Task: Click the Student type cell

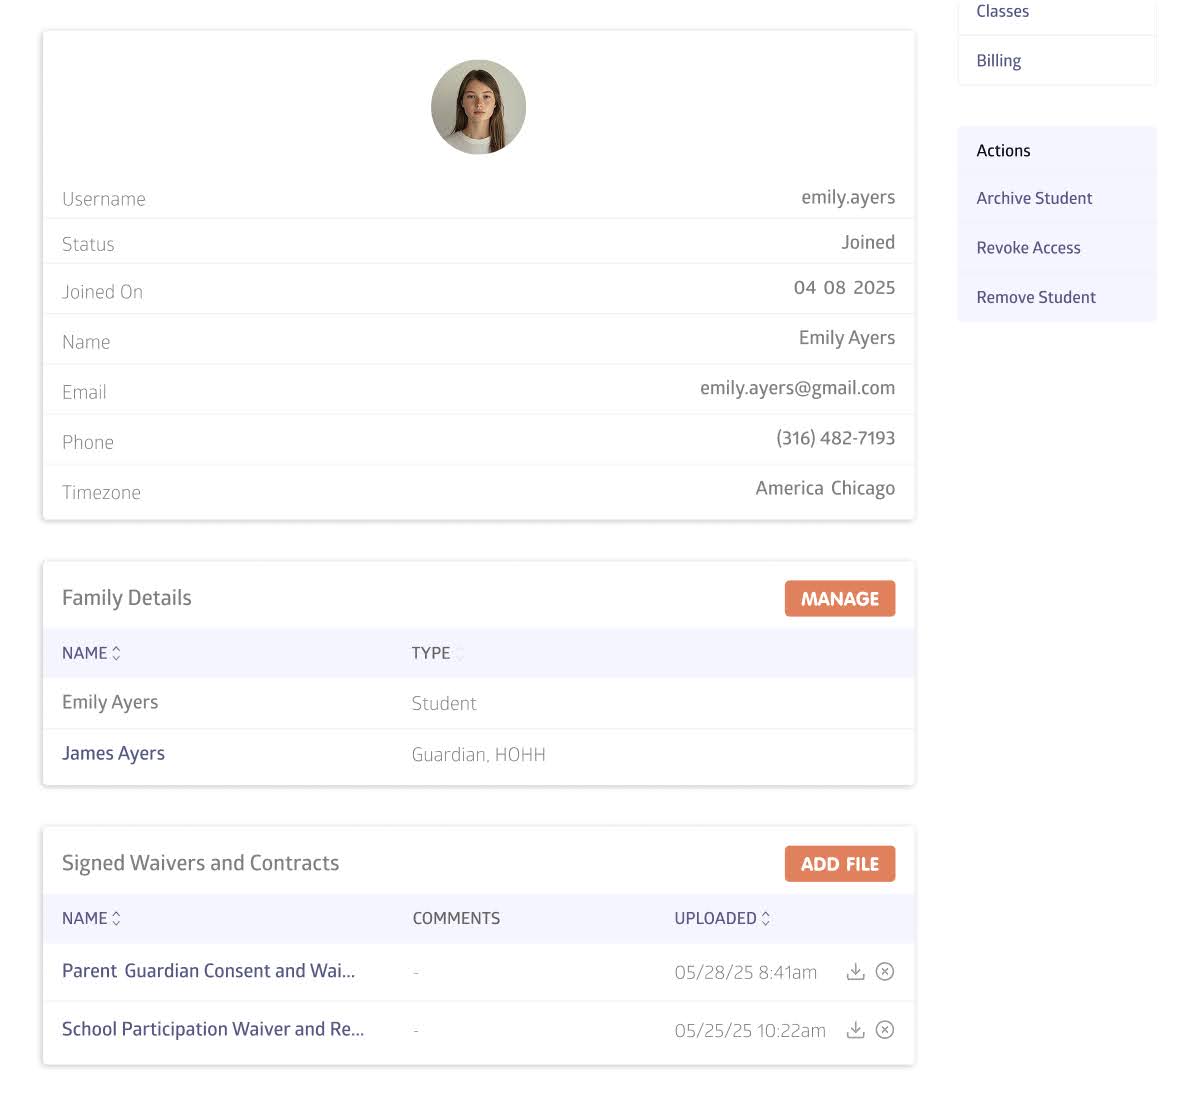Action: click(444, 704)
